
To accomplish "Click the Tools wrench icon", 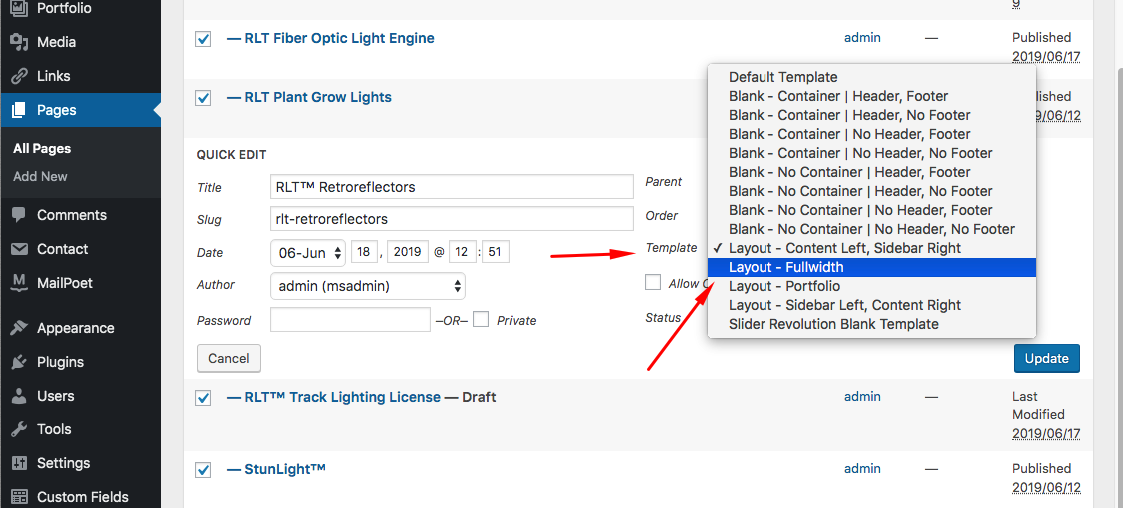I will [19, 429].
